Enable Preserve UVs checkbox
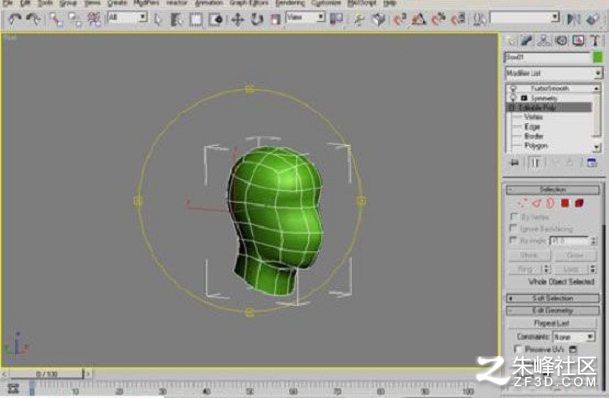Screen dimensions: 609x398 pos(518,349)
